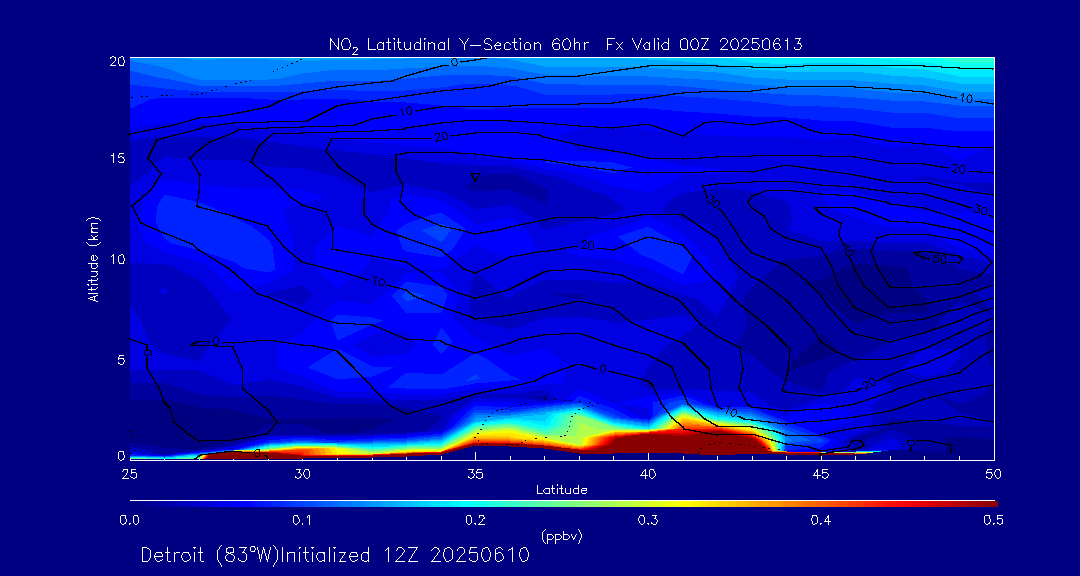Viewport: 1080px width, 576px height.
Task: Select the colorbar scale label 0.1
Action: [302, 521]
